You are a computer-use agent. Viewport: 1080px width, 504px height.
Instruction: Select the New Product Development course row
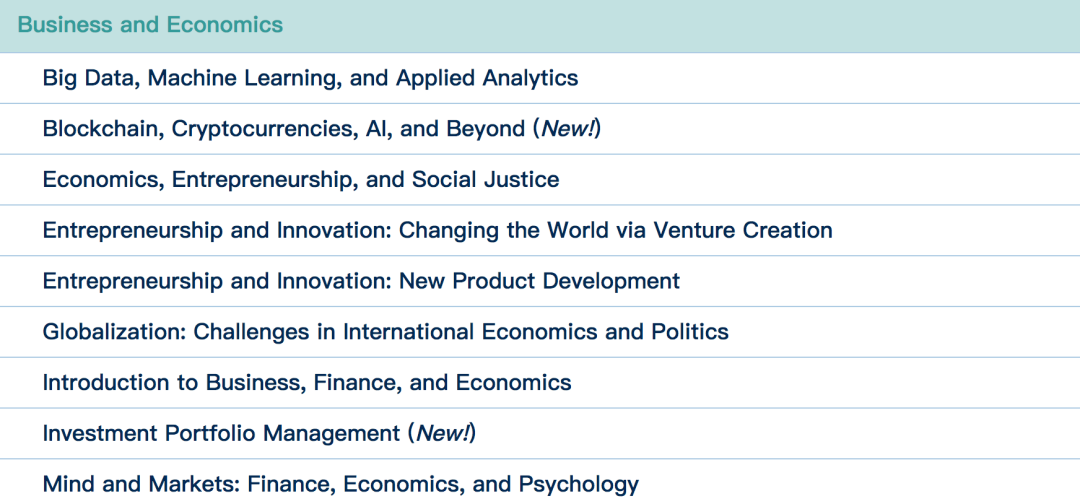539,282
